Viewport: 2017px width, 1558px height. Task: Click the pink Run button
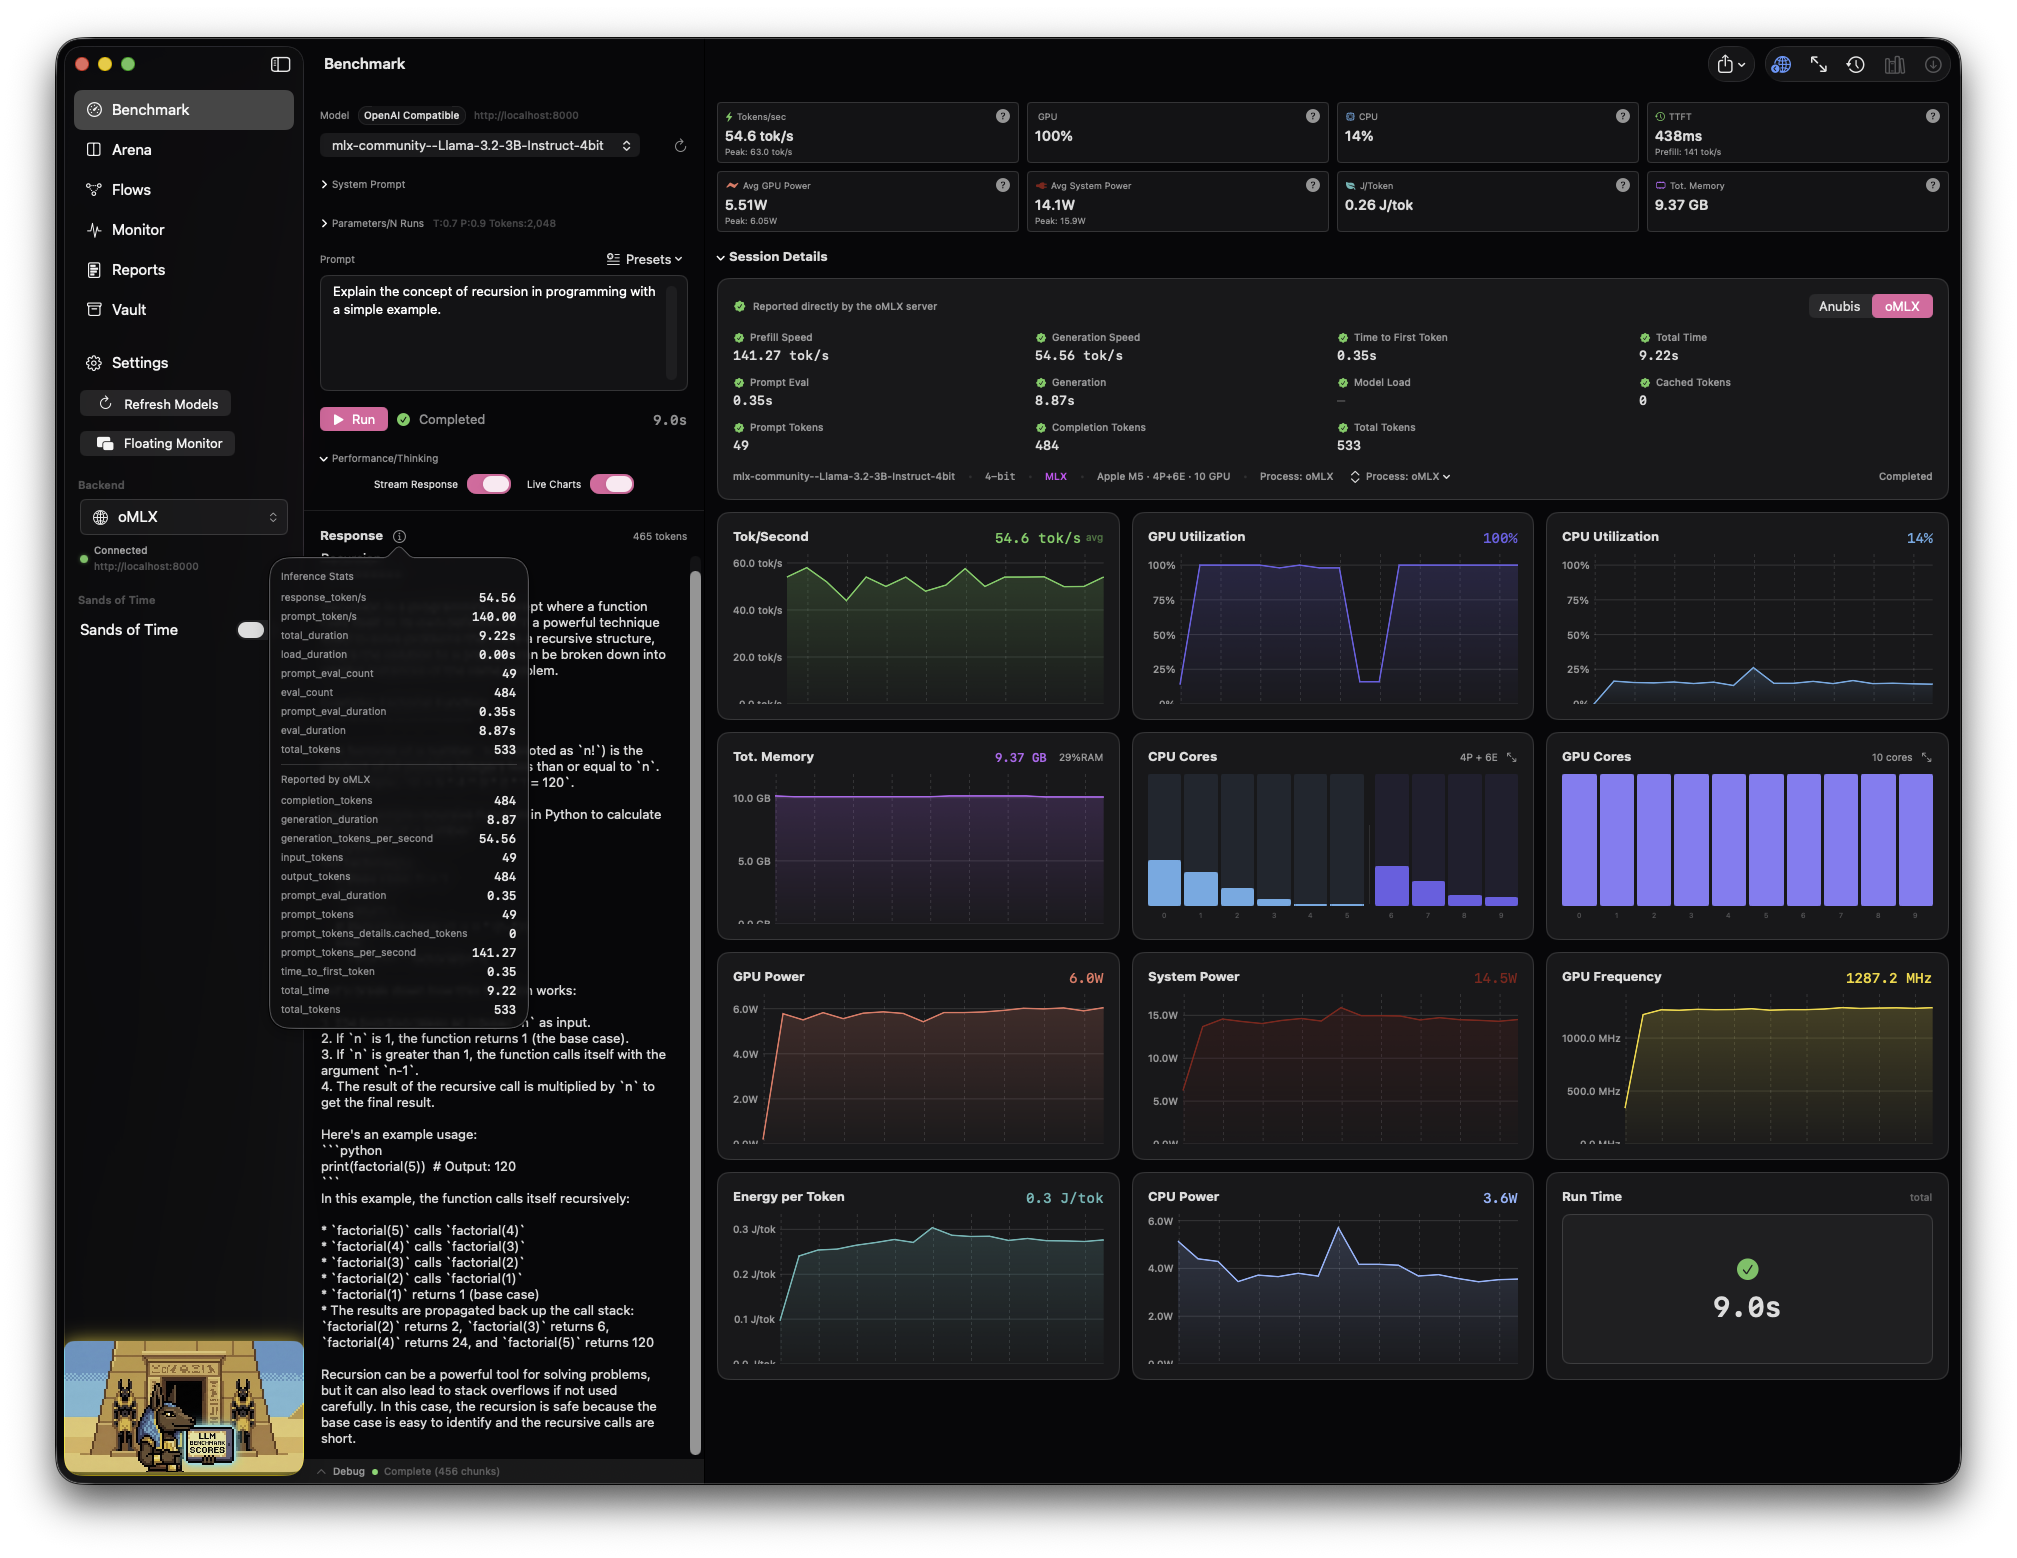(x=354, y=420)
